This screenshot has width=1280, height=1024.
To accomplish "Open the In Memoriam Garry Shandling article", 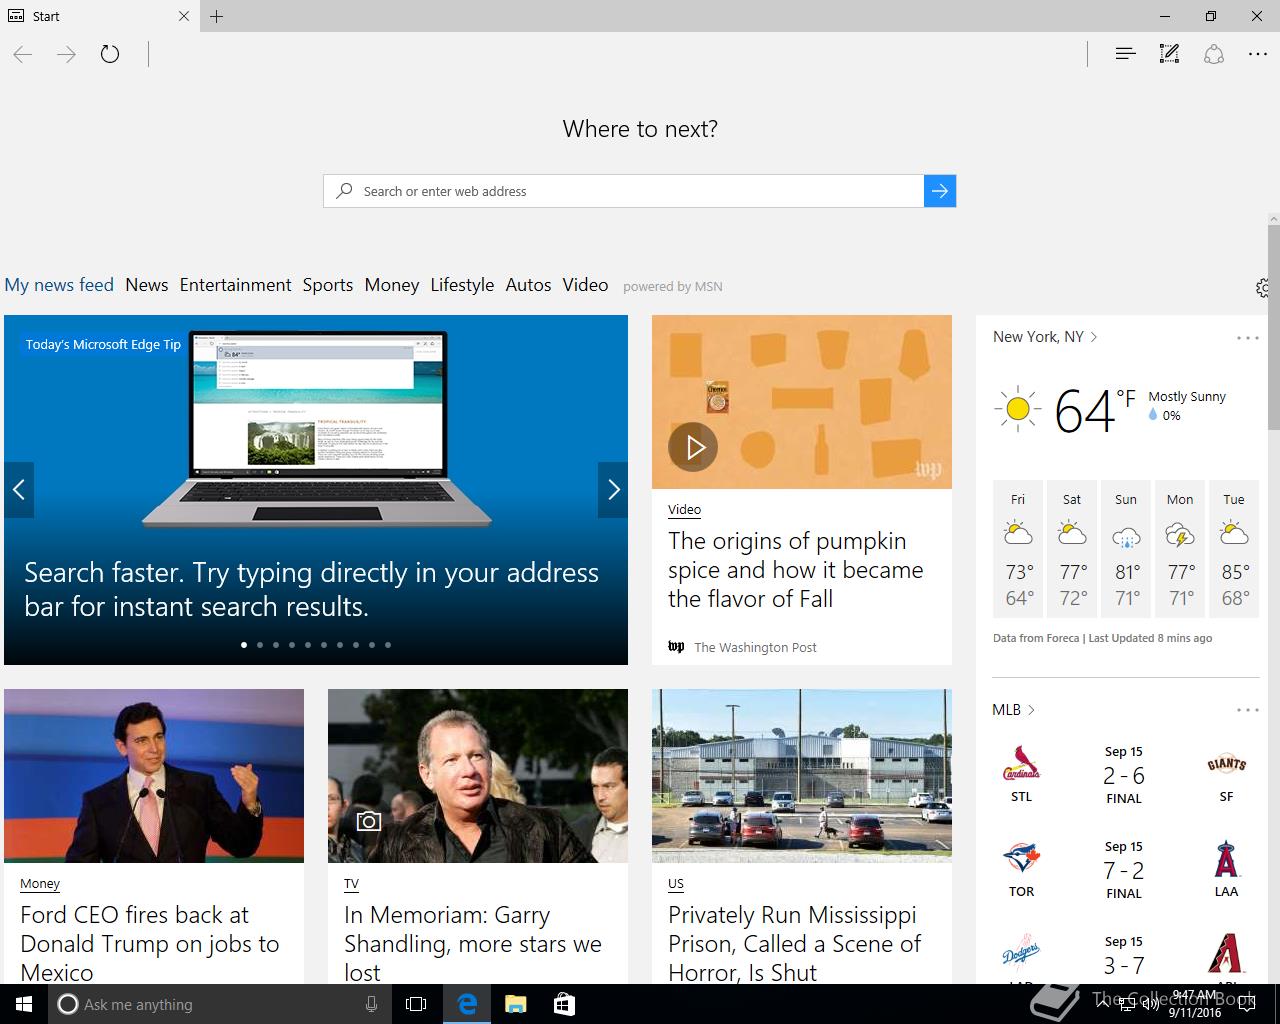I will (473, 943).
